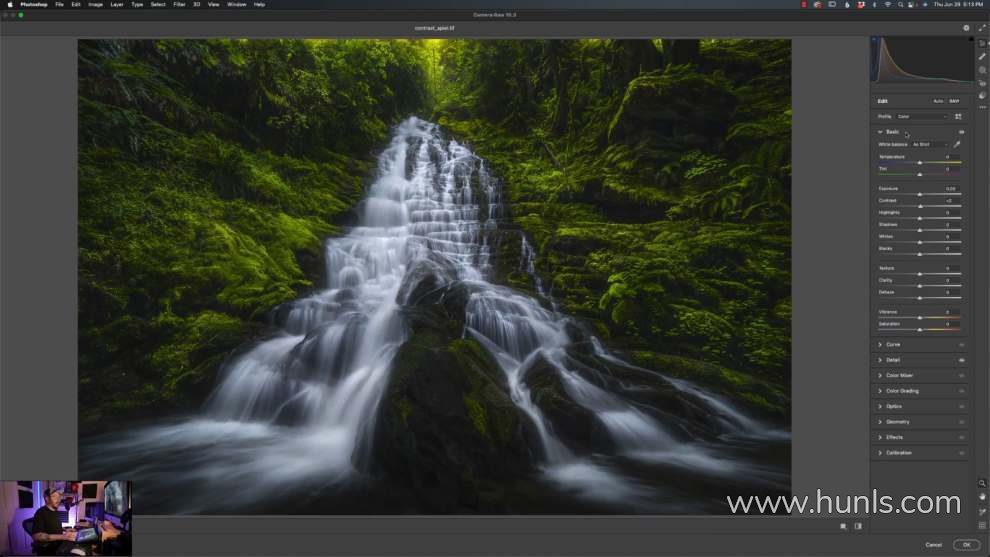Expand the Geometry panel
Viewport: 990px width, 557px height.
tap(880, 422)
